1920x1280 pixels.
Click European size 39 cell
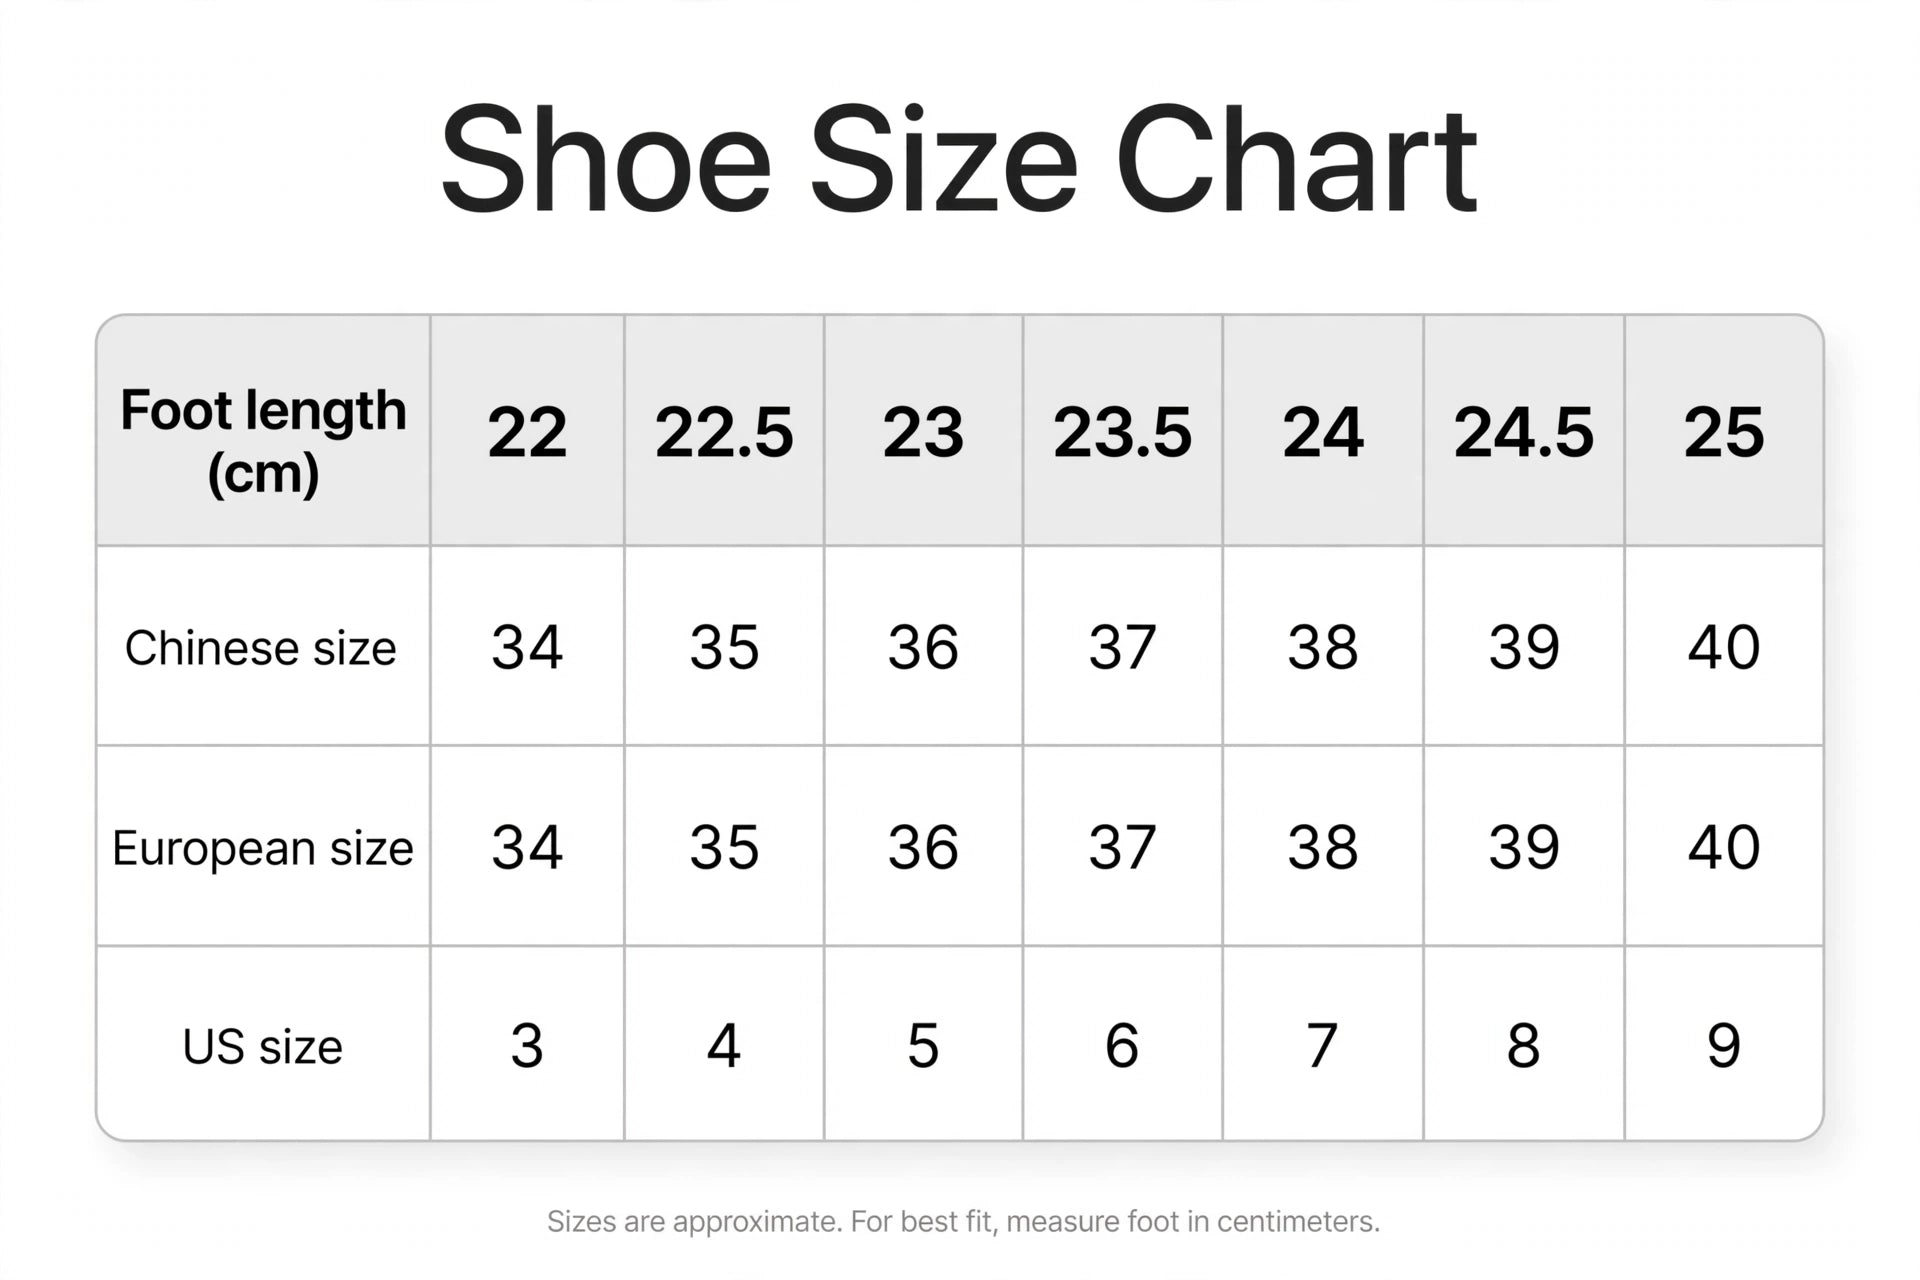(x=1523, y=846)
